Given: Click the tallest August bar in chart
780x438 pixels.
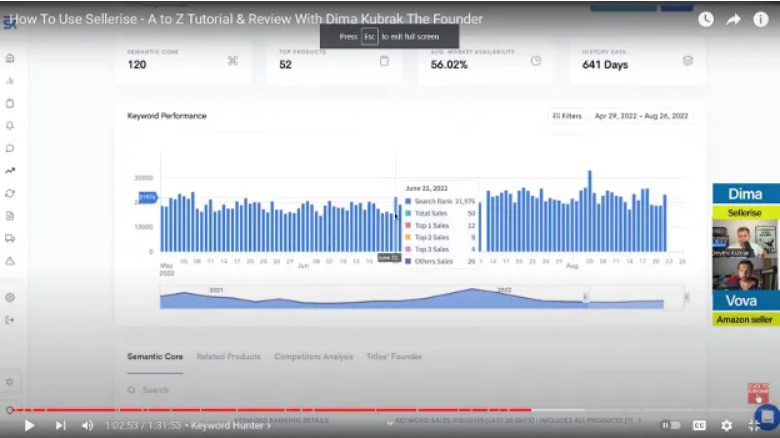Looking at the screenshot, I should (589, 211).
